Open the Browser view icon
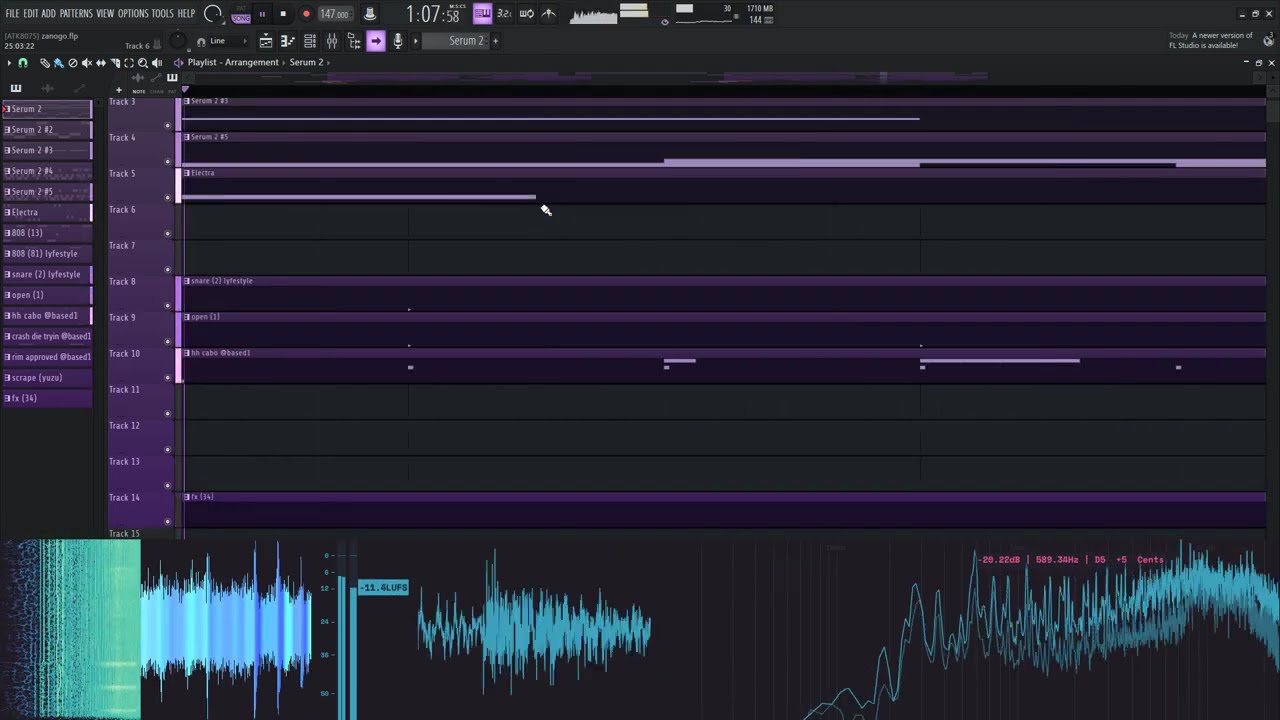This screenshot has height=720, width=1280. 354,41
